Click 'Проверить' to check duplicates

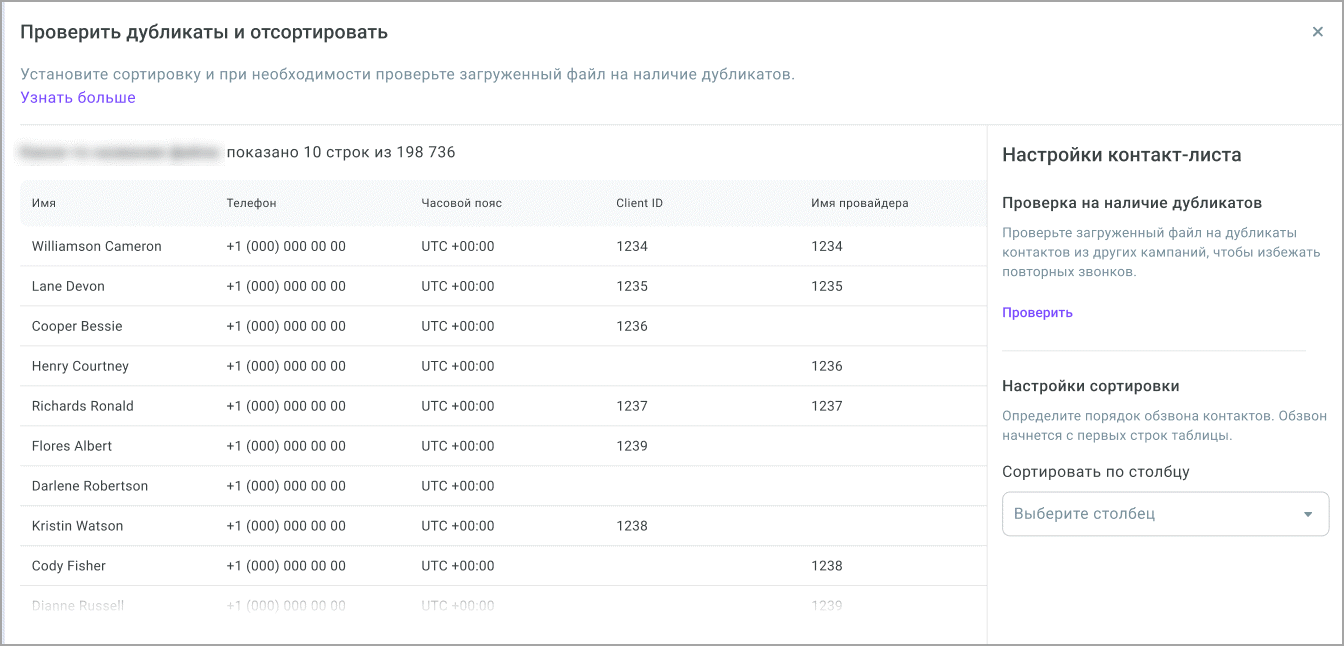pos(1037,313)
